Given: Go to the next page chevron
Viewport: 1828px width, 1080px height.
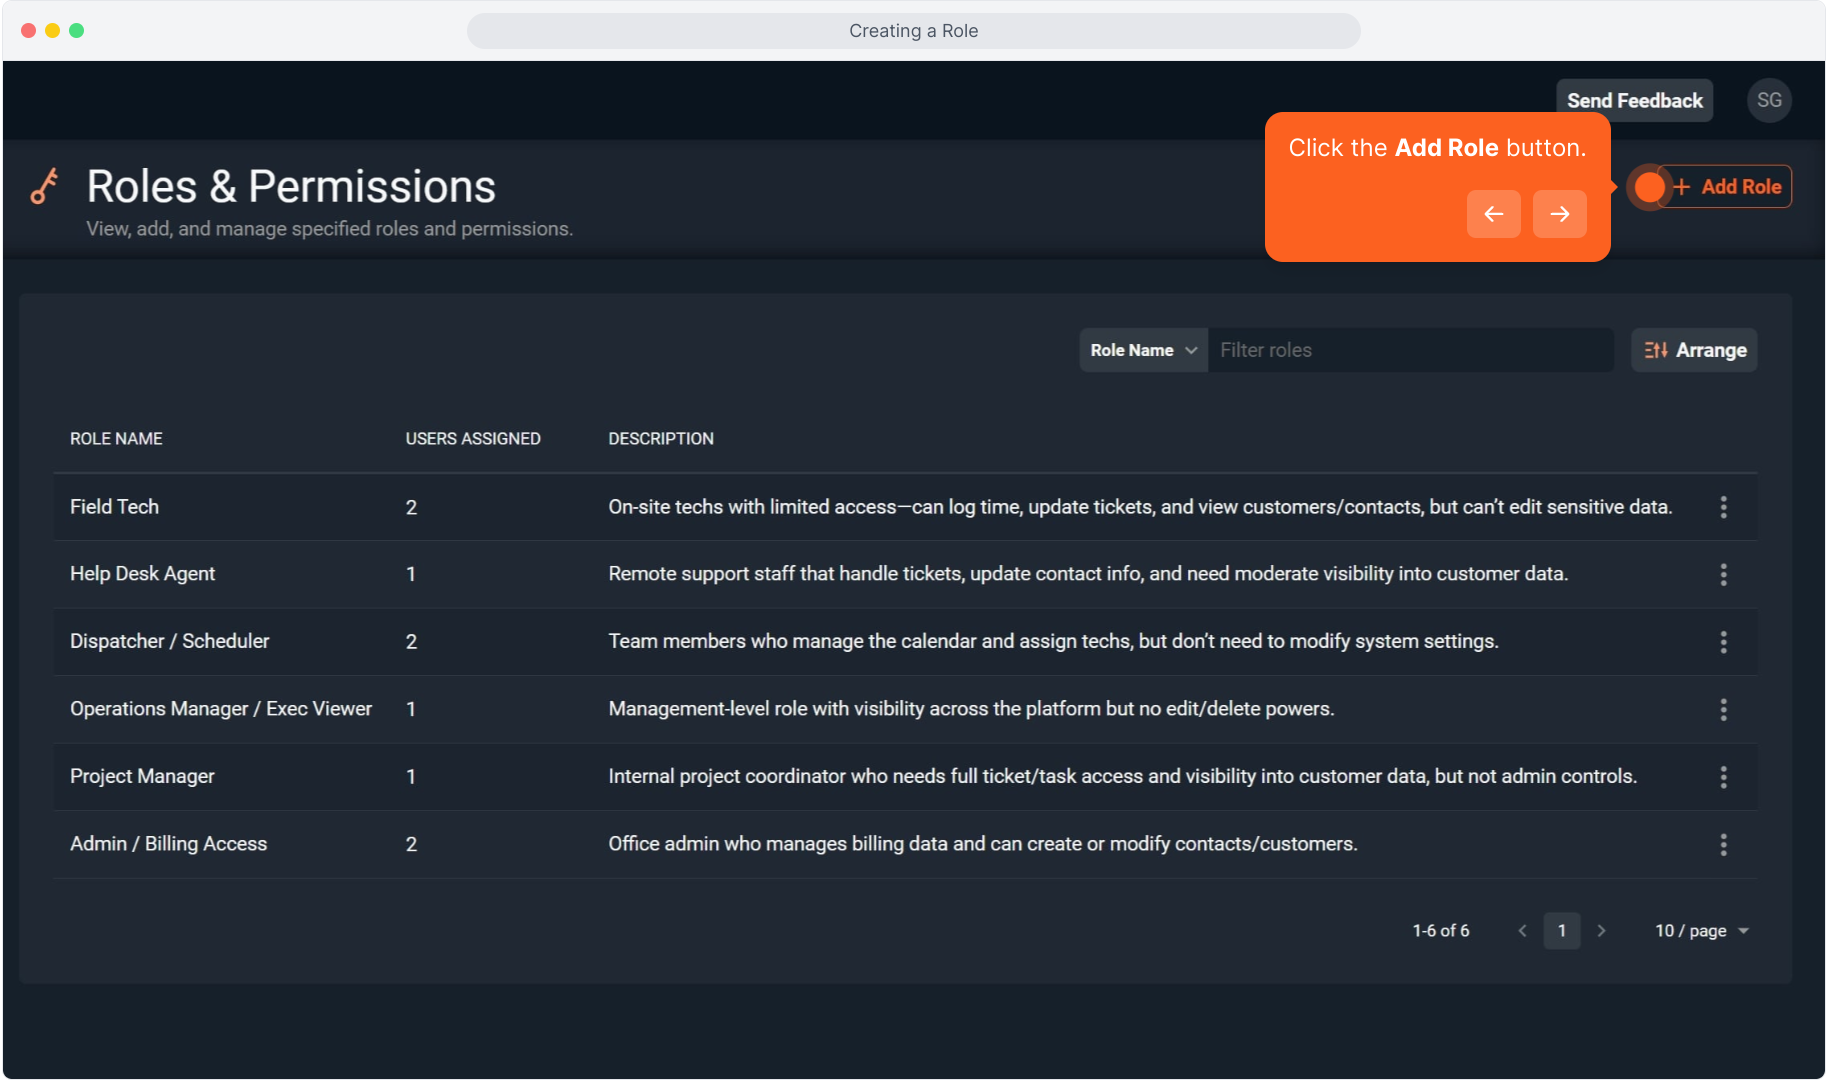Looking at the screenshot, I should [1601, 931].
